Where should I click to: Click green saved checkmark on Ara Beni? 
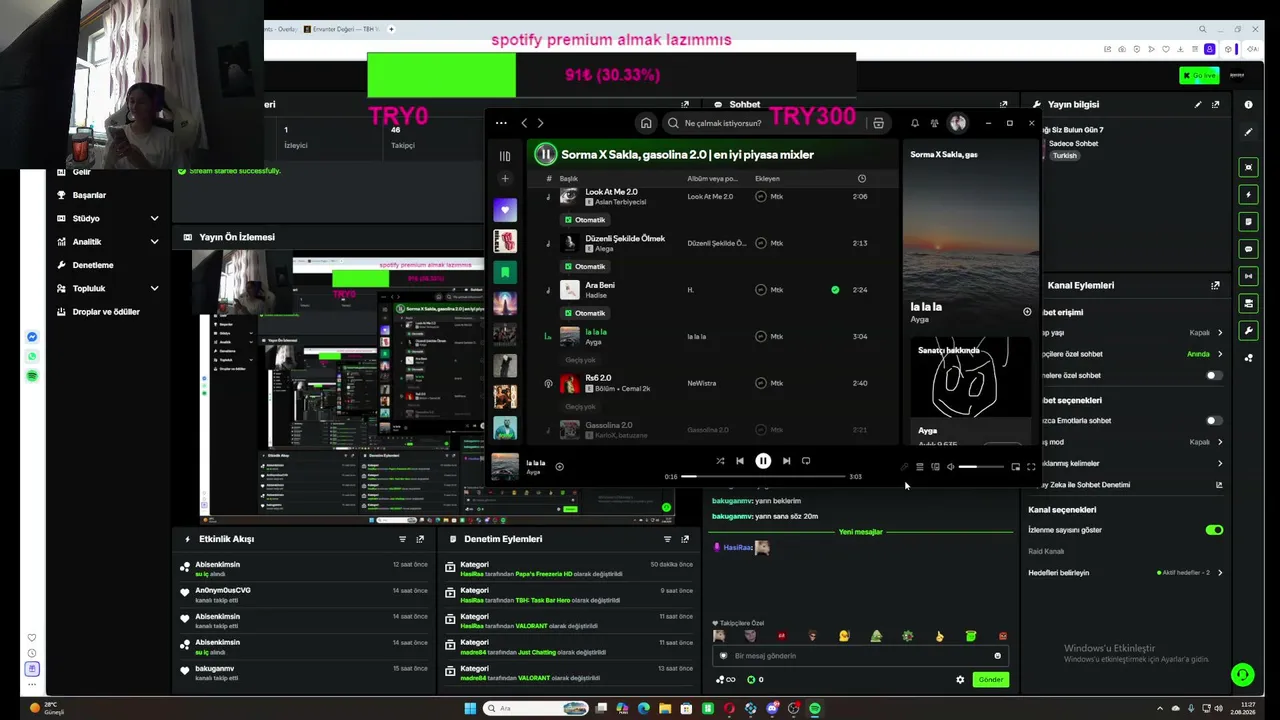(835, 290)
